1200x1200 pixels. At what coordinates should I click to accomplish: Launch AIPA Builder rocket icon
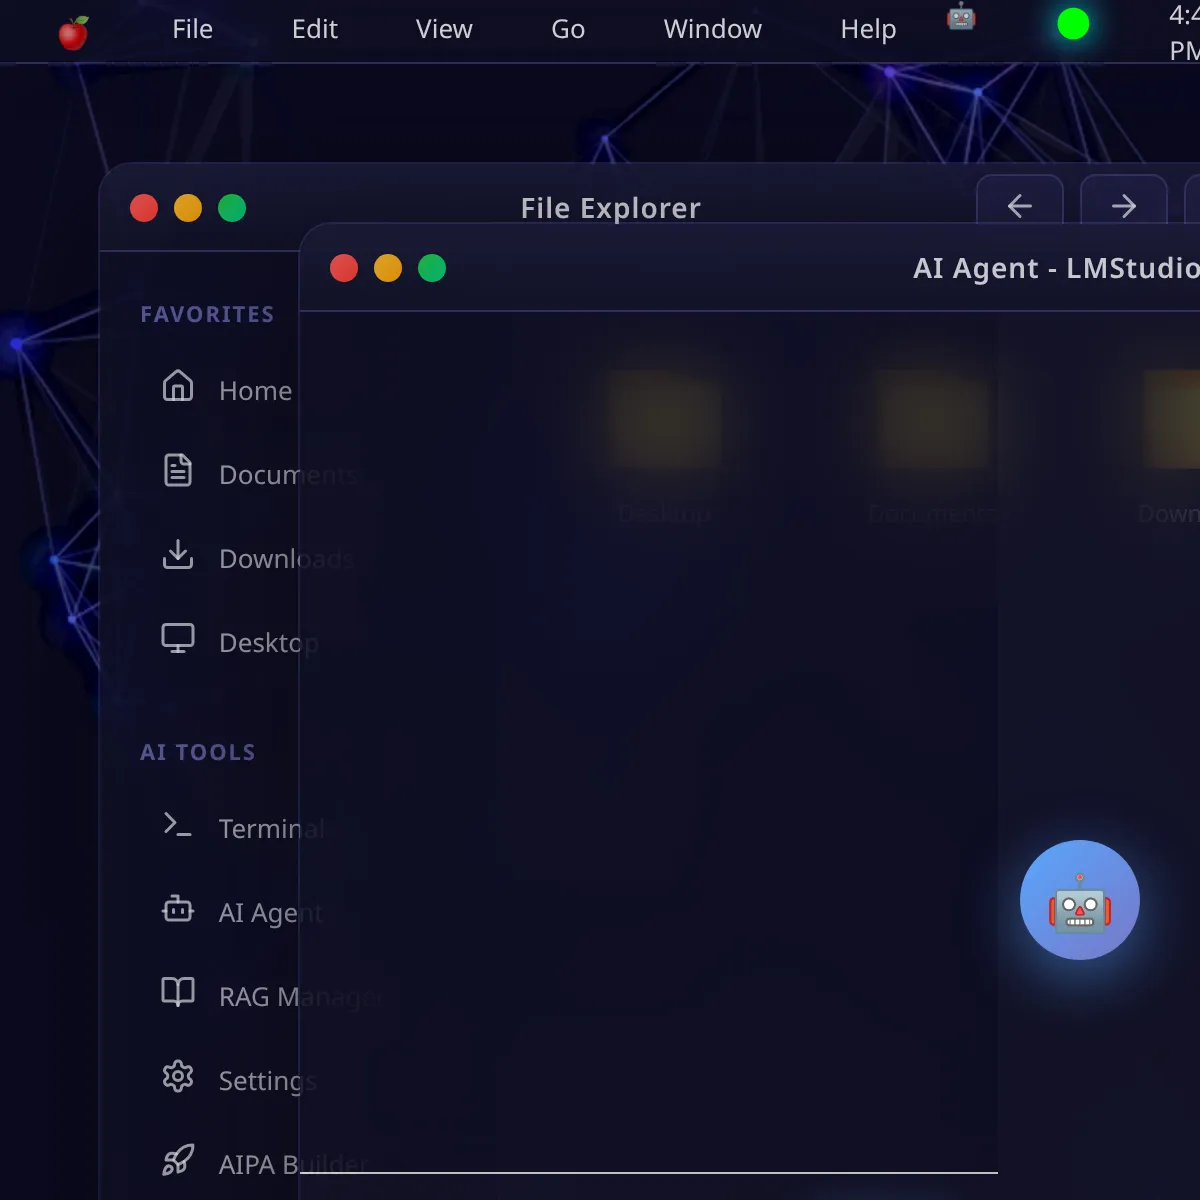[178, 1160]
